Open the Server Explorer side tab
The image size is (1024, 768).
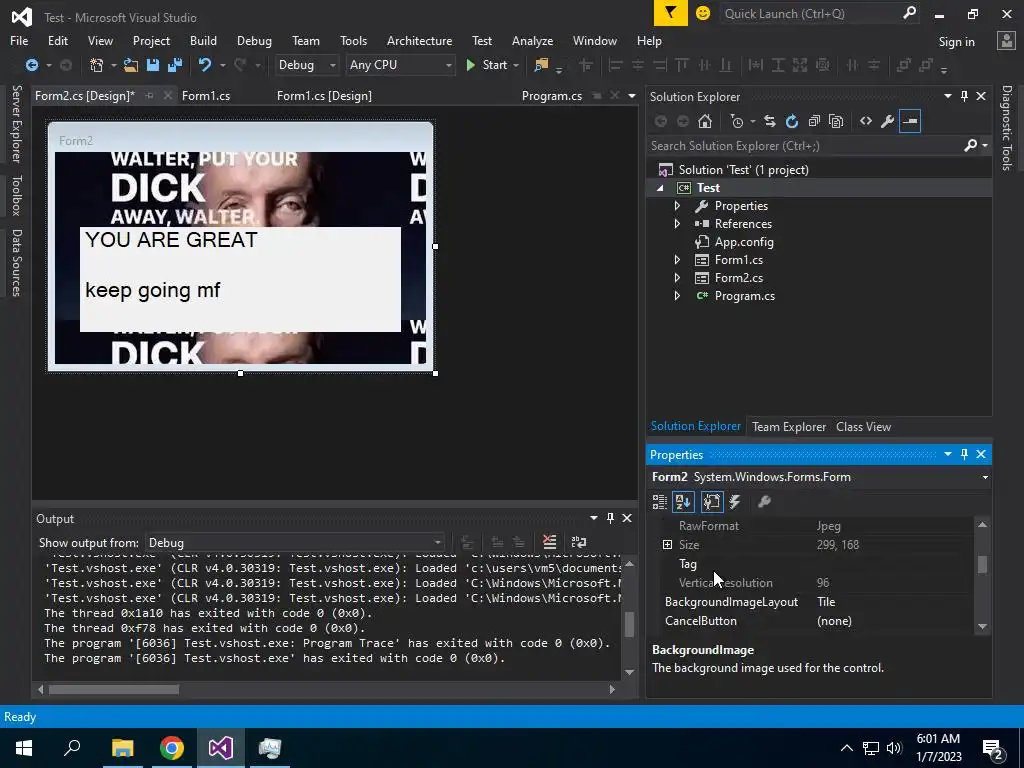coord(16,123)
